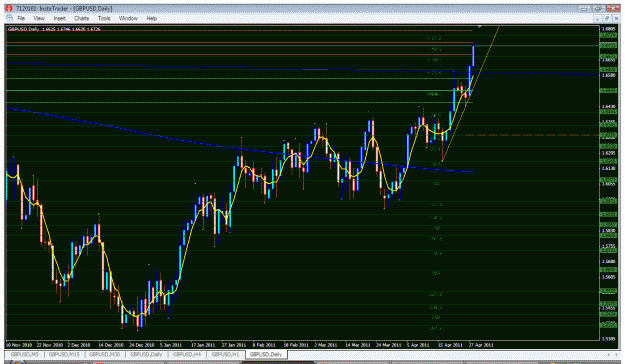
Task: Click the 8 Feb 2011 date label
Action: pyautogui.click(x=264, y=345)
